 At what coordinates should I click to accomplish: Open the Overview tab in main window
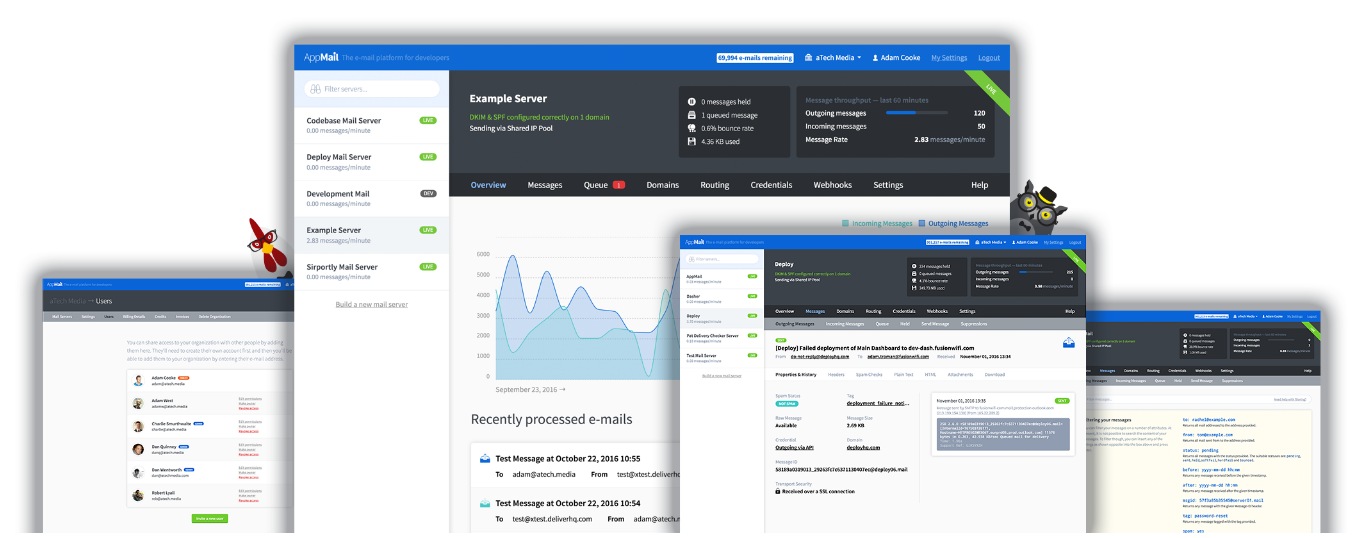coord(488,185)
